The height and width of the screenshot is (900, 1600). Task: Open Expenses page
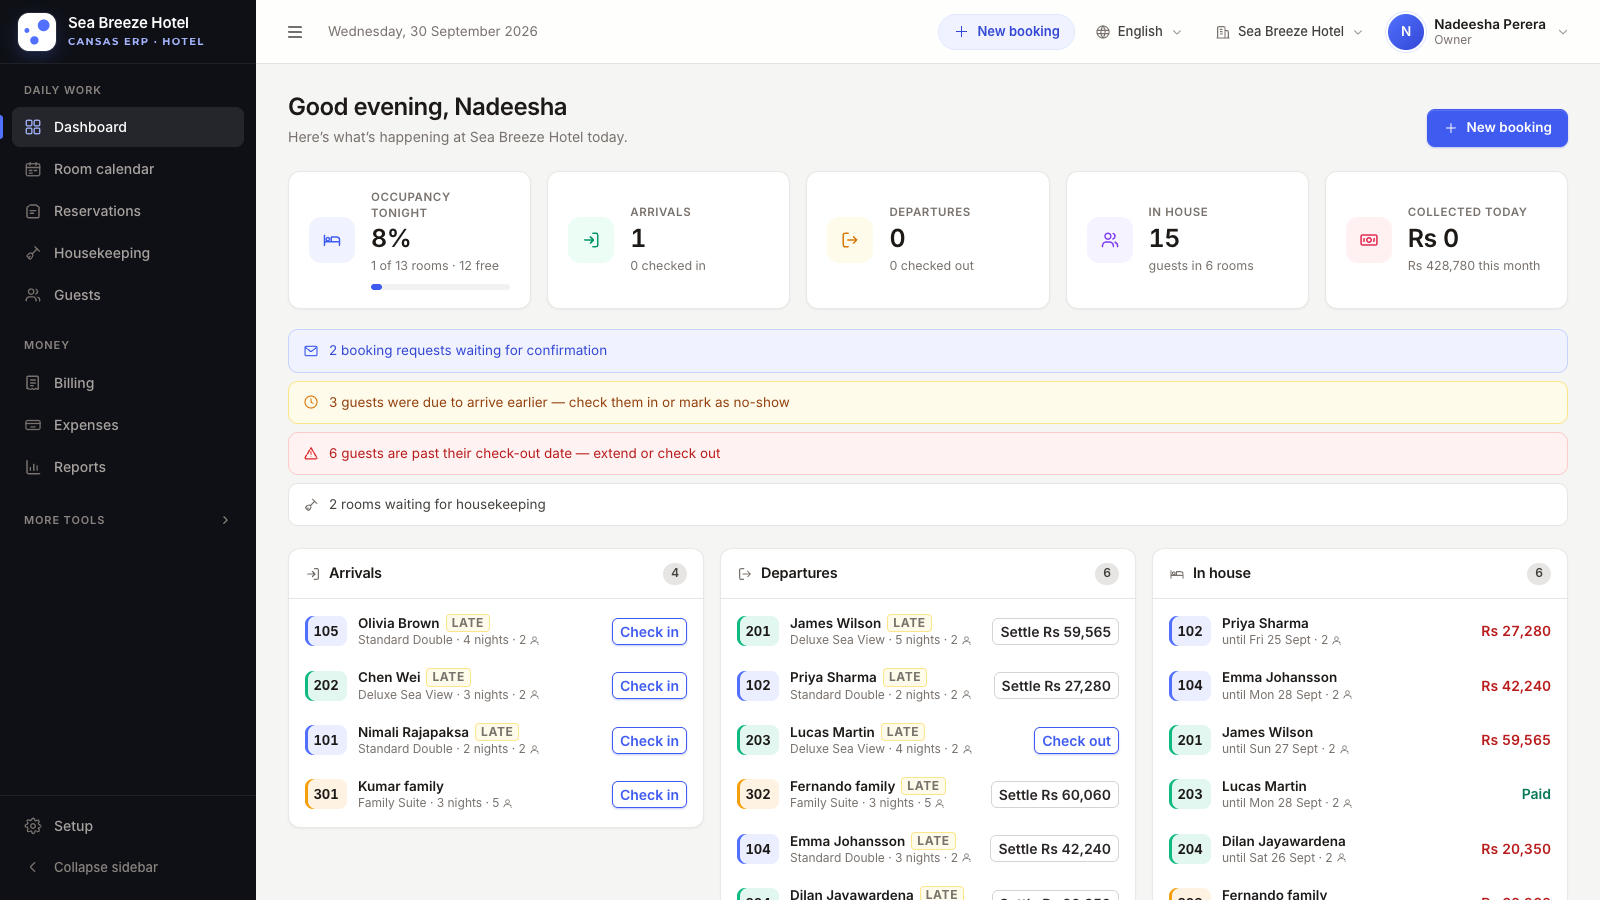(128, 425)
